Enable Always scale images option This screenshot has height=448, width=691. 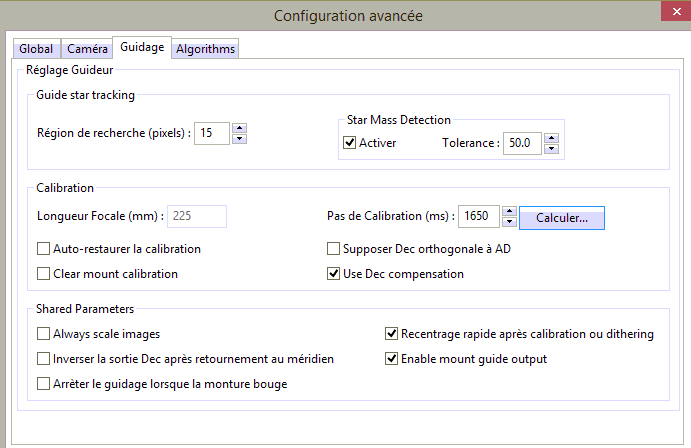[43, 334]
